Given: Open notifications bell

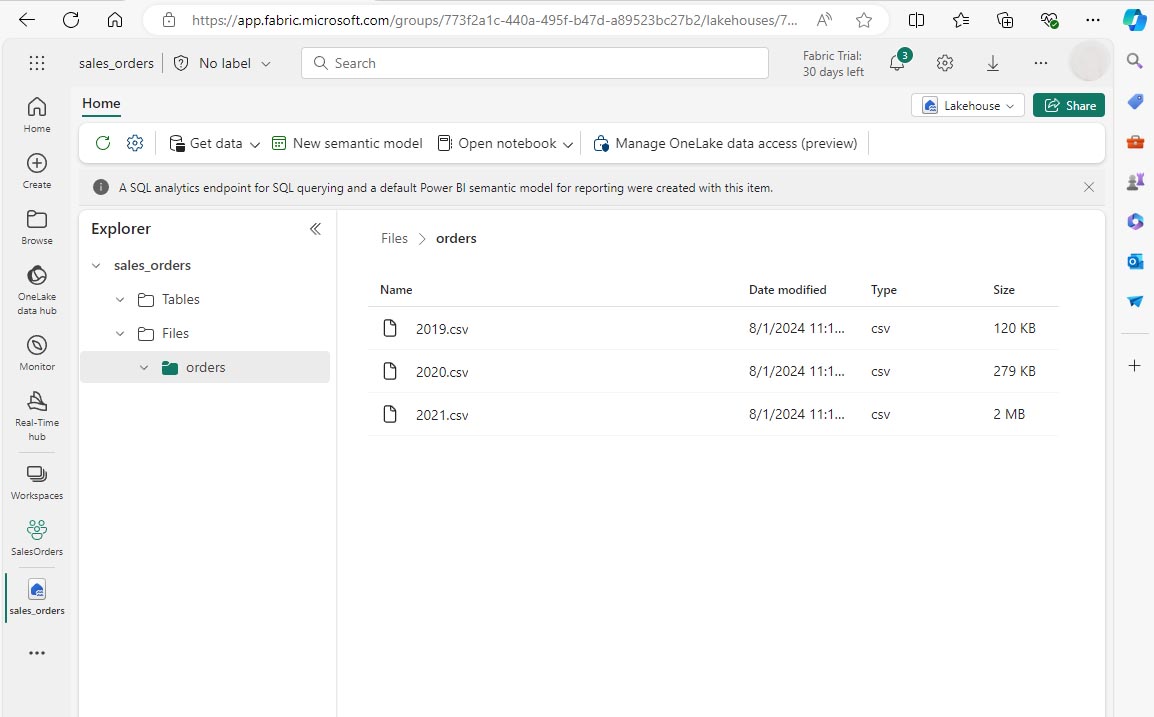Looking at the screenshot, I should tap(897, 63).
